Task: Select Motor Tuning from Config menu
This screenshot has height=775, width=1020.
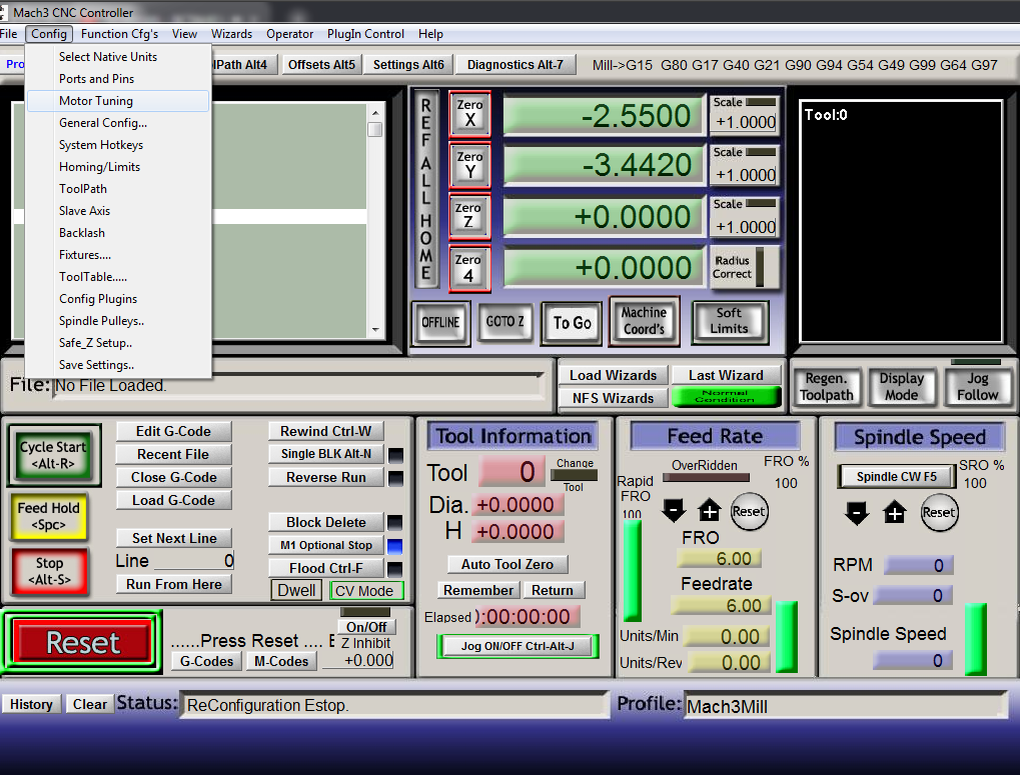Action: coord(118,101)
